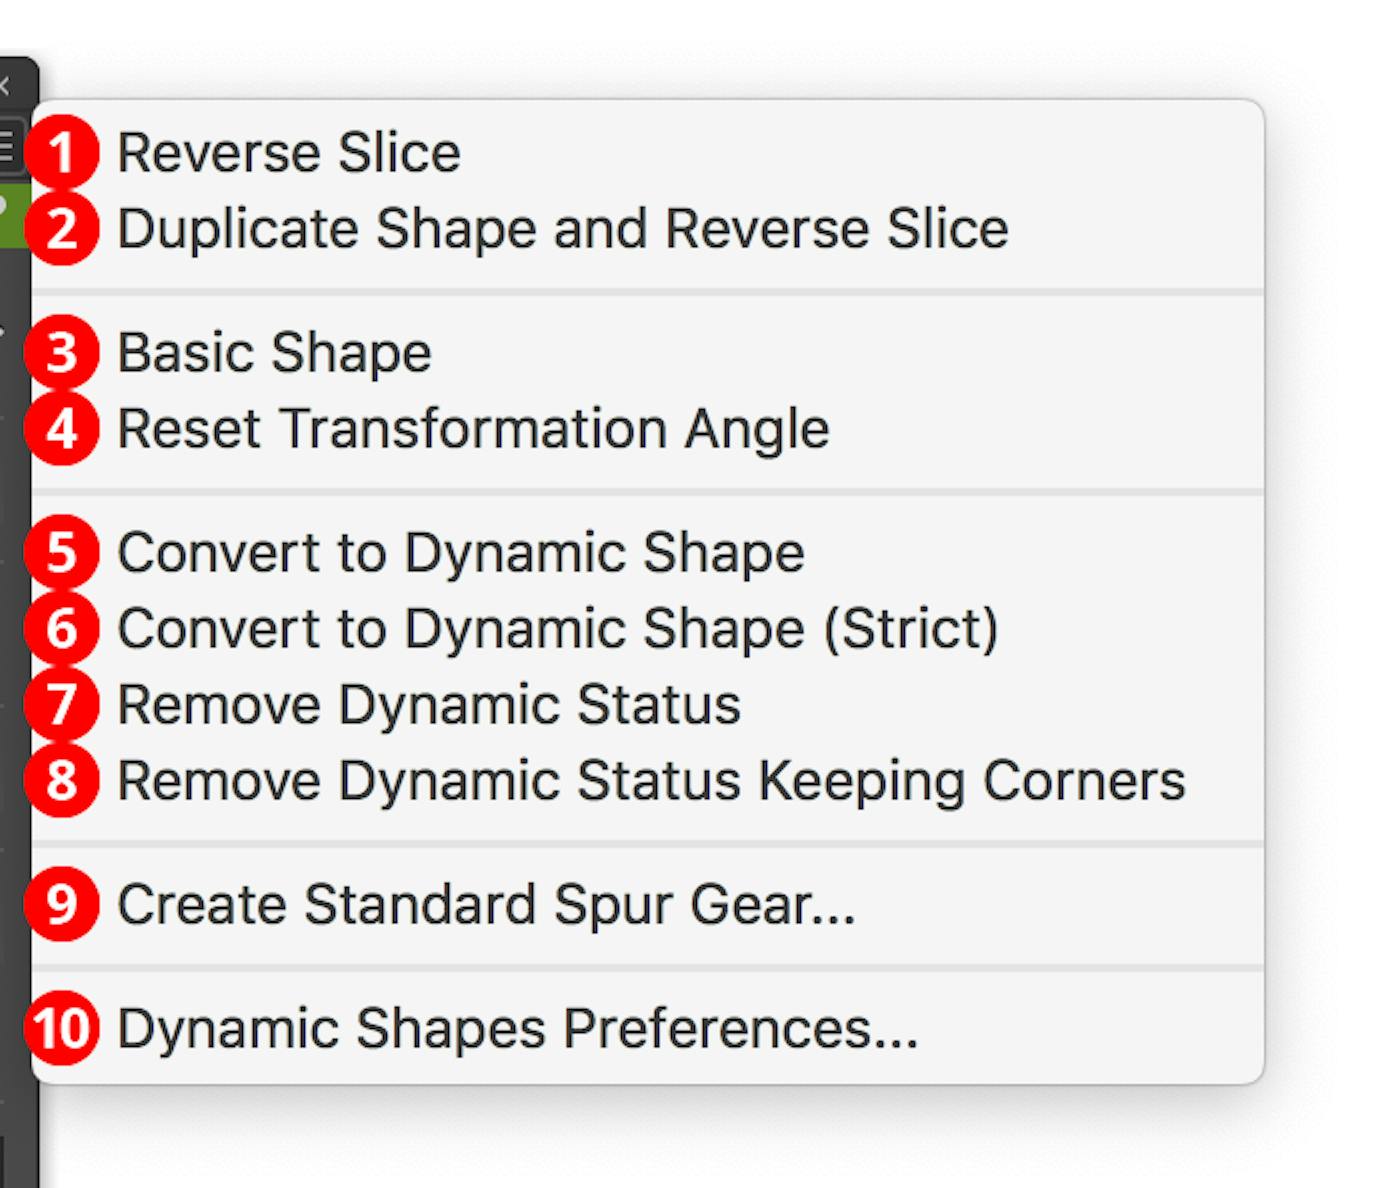Click the red badge numbered 5
Image resolution: width=1396 pixels, height=1188 pixels.
tap(63, 553)
